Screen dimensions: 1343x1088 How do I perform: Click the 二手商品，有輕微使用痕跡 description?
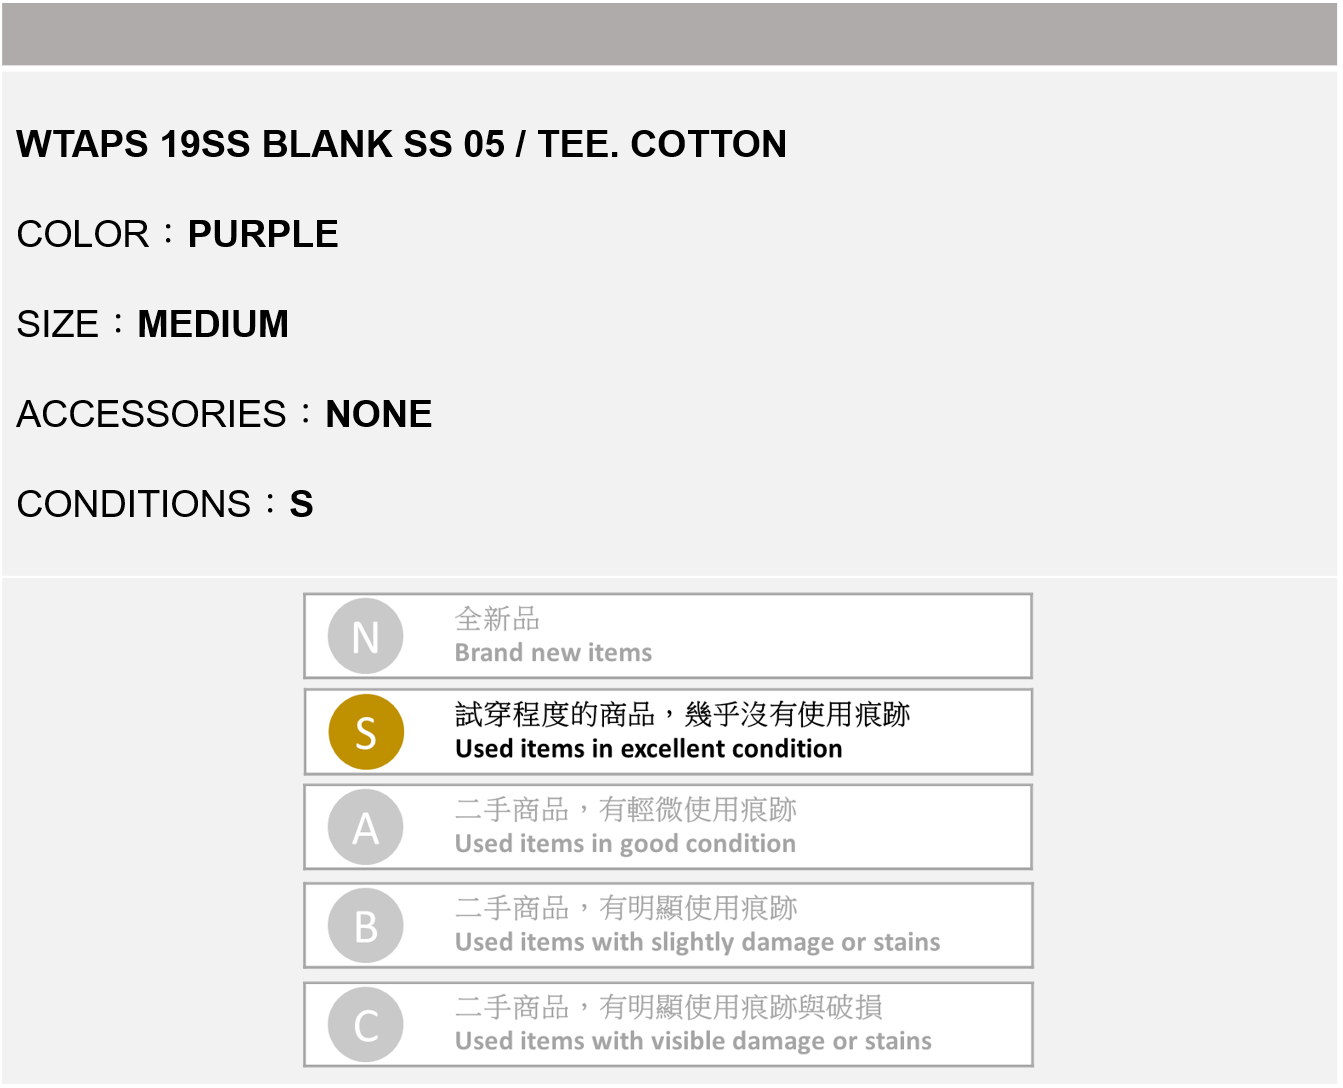click(x=626, y=809)
